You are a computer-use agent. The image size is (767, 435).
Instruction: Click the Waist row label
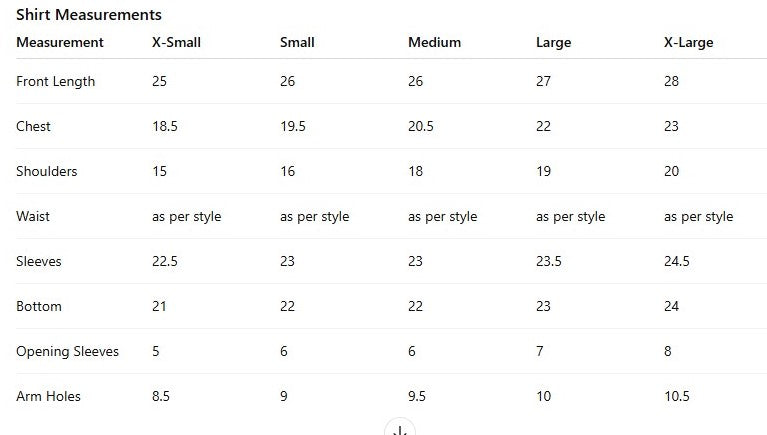click(x=33, y=216)
